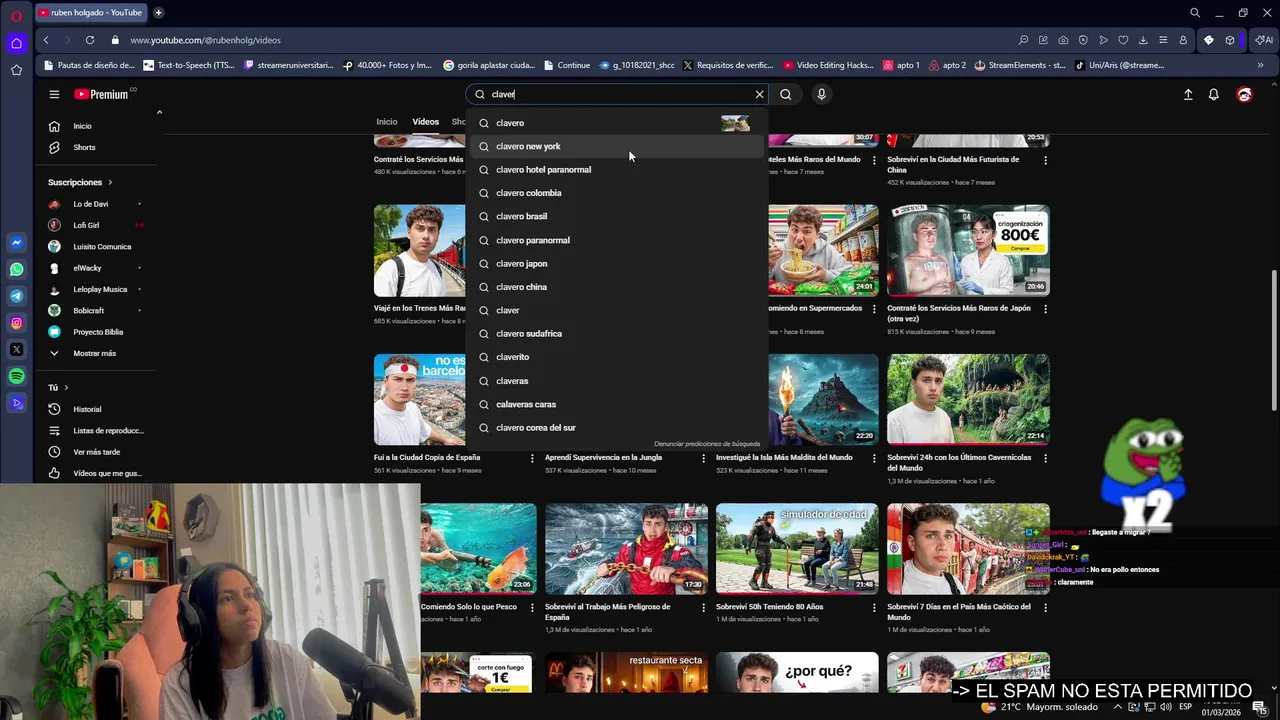Open options for 'Fui a la Ciudad Copia de España'
This screenshot has height=720, width=1280.
pos(532,458)
